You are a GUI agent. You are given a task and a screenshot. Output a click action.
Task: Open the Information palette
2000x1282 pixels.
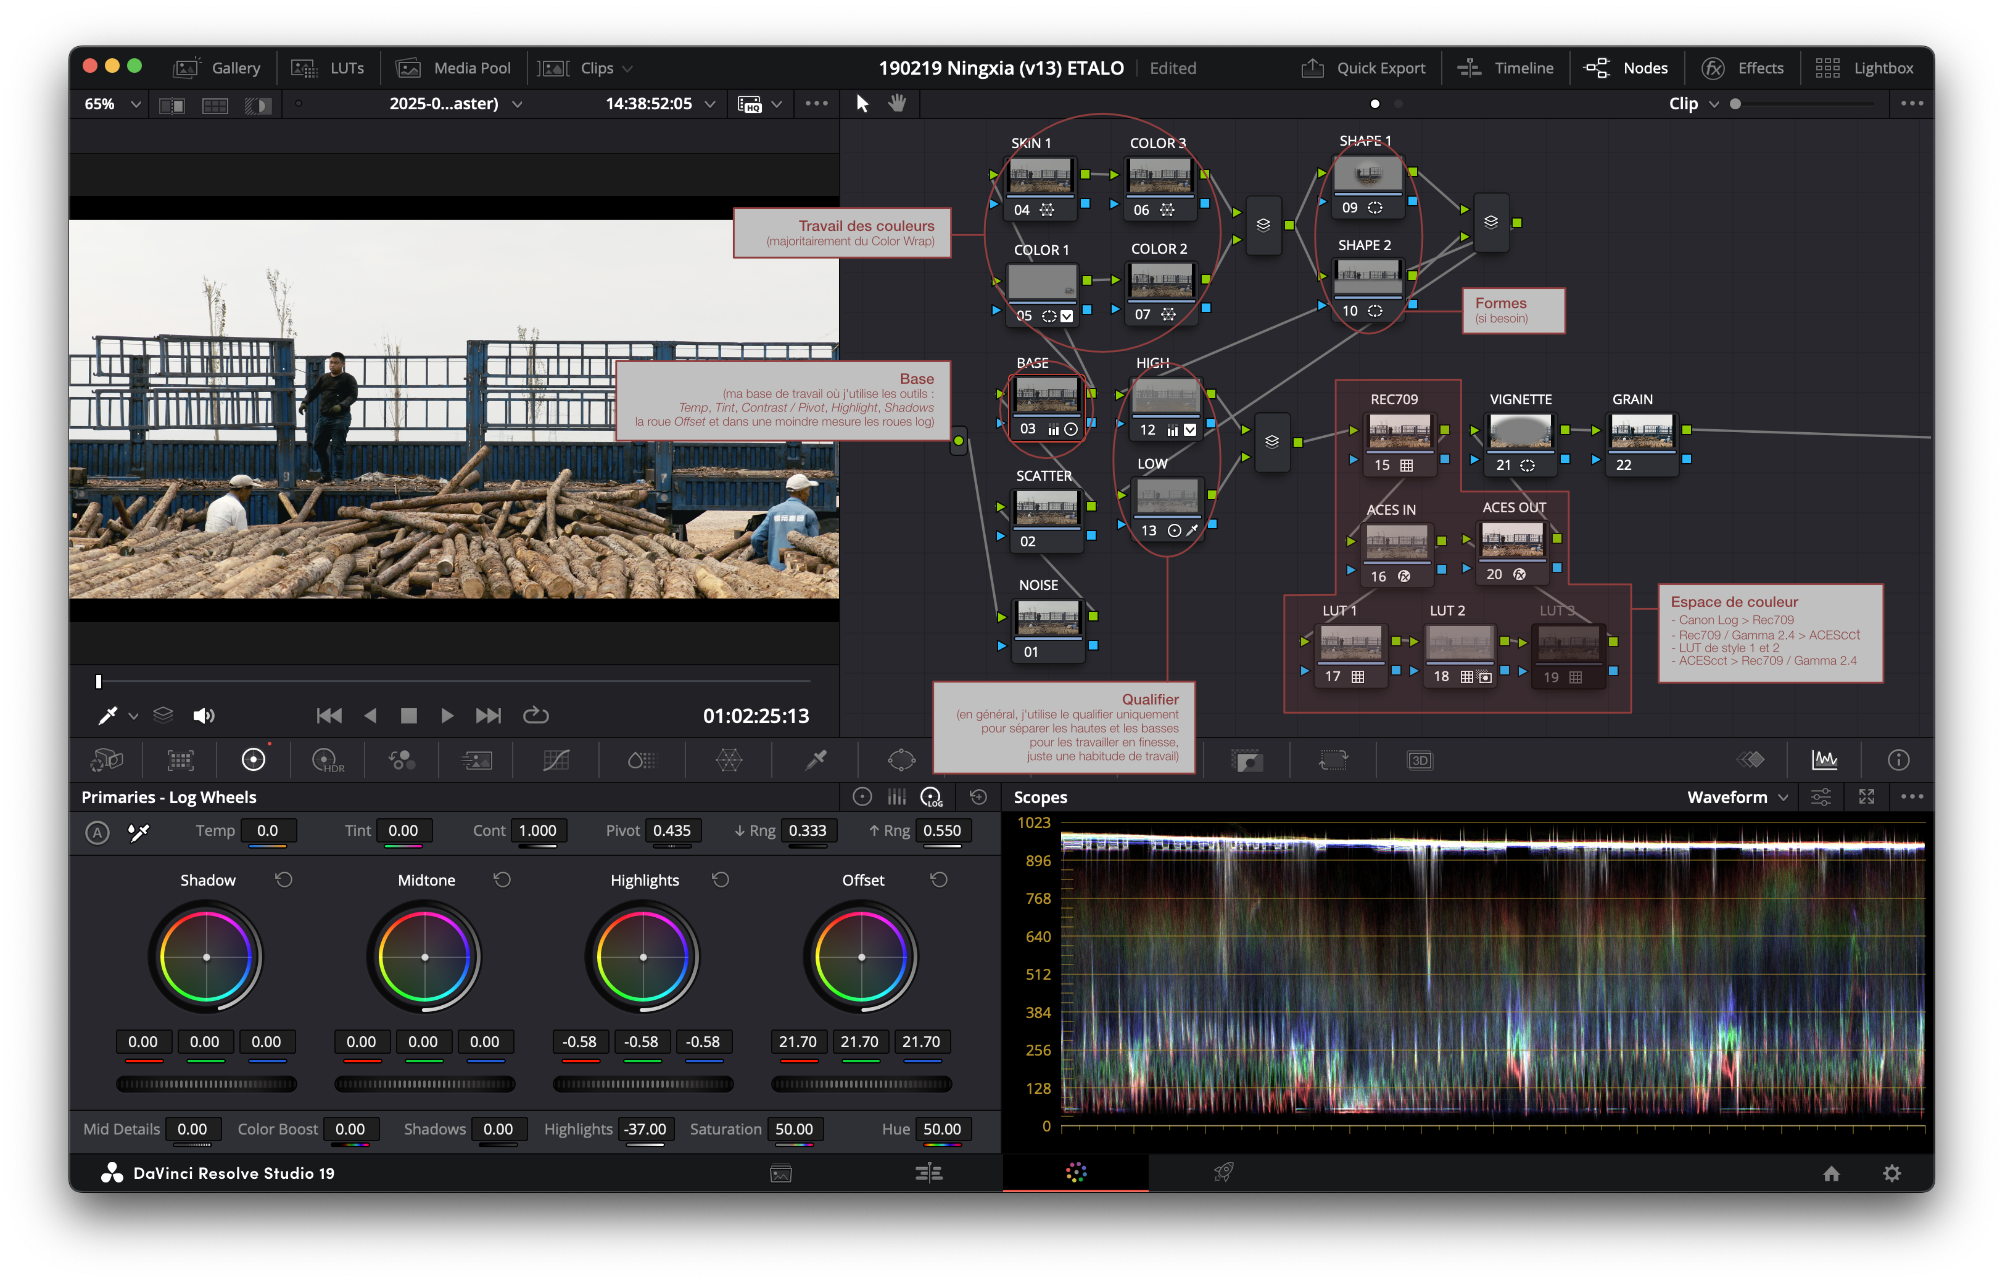[1898, 760]
